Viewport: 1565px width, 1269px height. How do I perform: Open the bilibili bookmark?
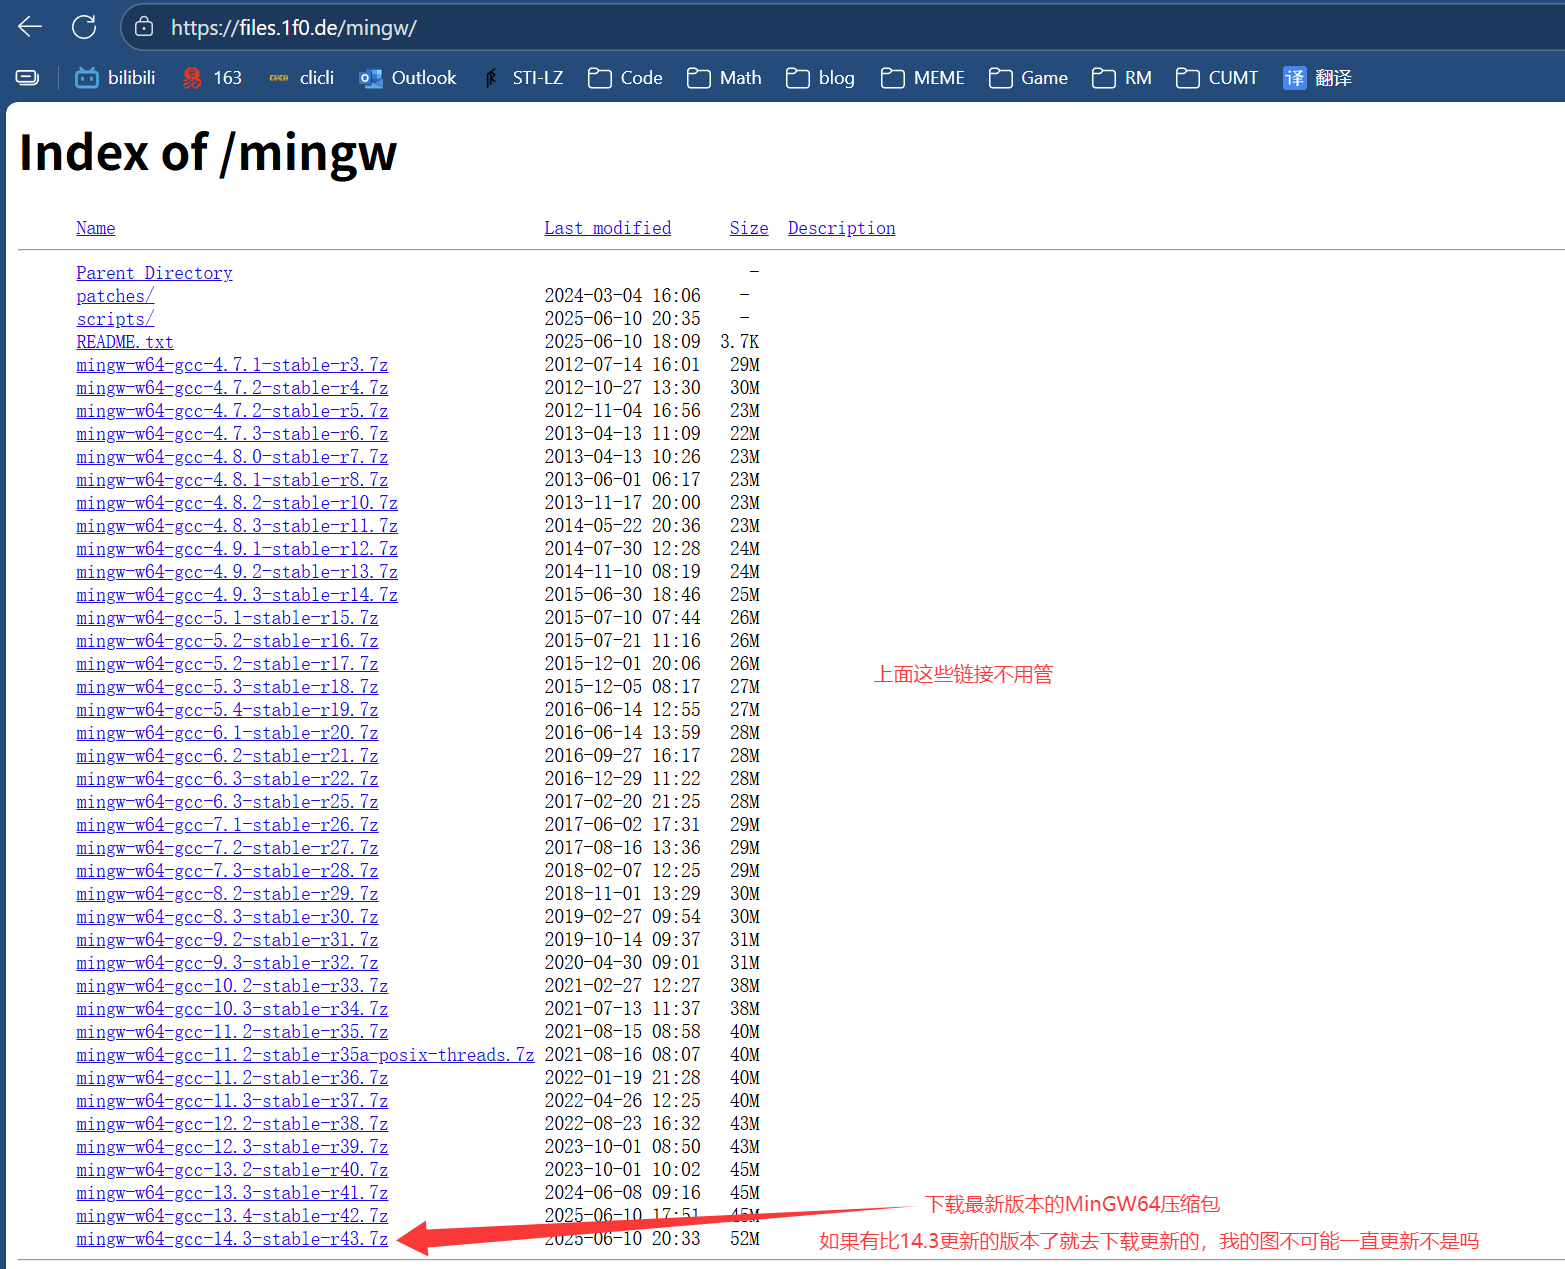116,78
